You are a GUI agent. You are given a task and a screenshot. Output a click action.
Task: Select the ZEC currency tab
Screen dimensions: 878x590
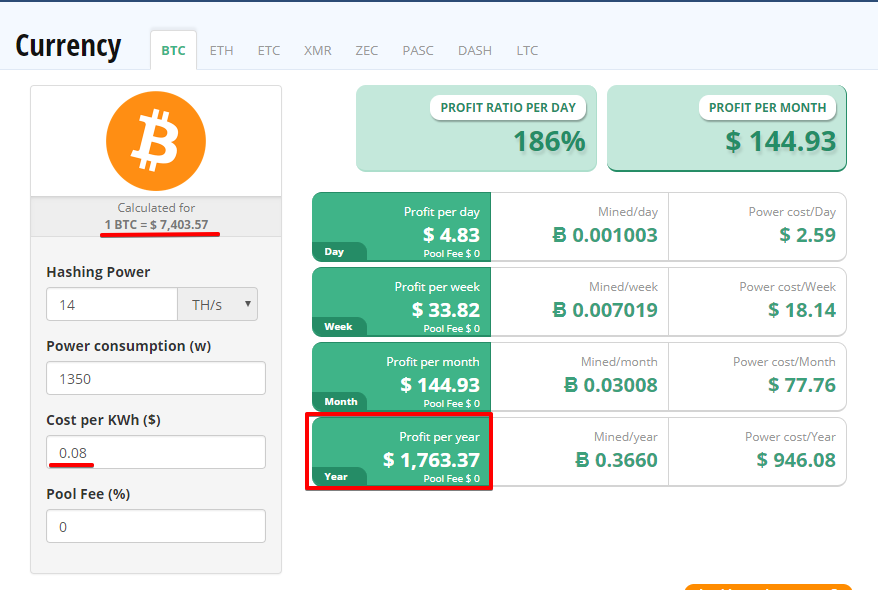(367, 50)
